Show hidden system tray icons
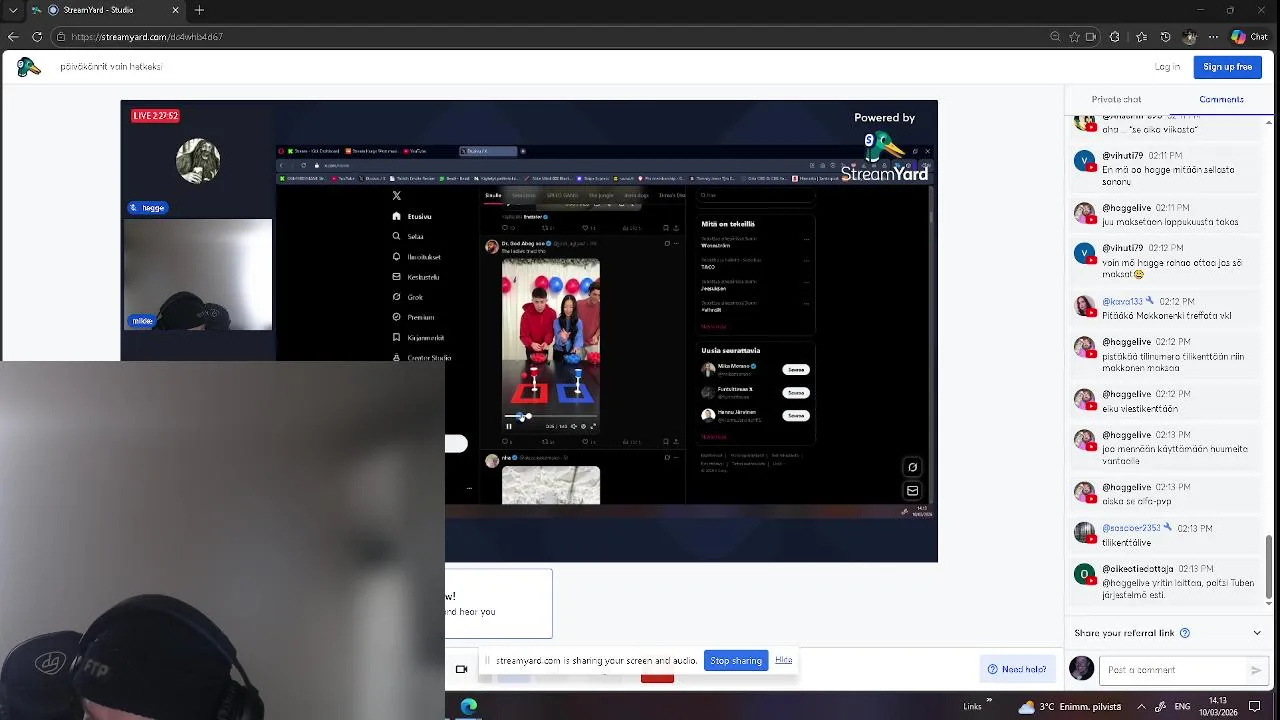 click(x=1141, y=706)
